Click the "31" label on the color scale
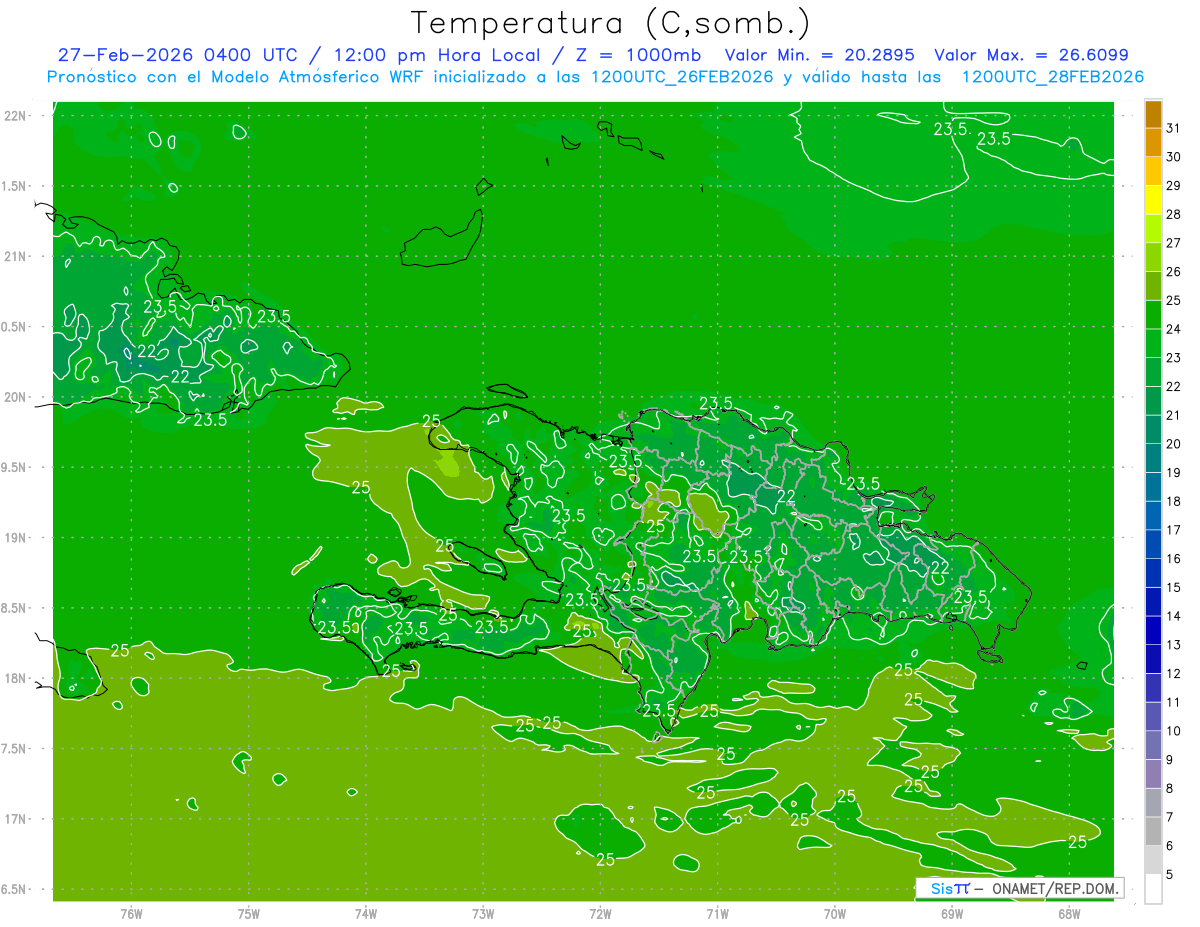 click(x=1174, y=128)
